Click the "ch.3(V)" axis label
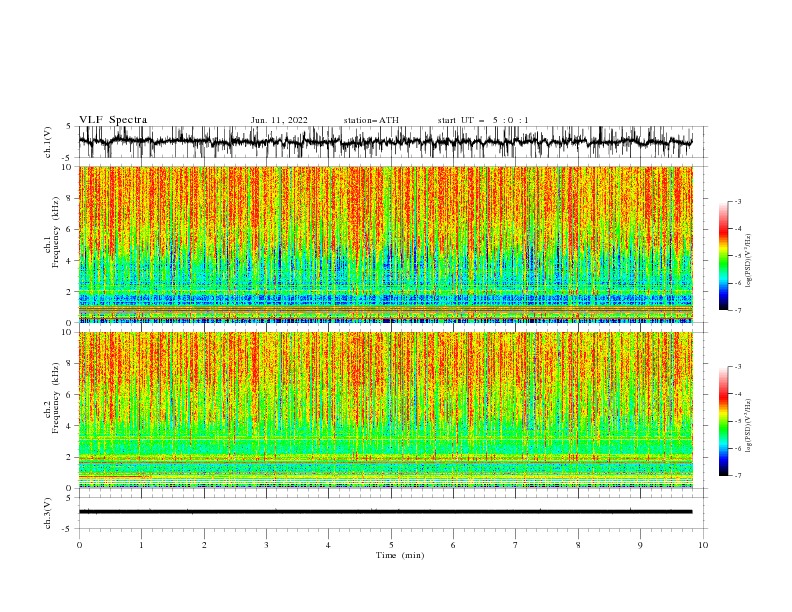Image resolution: width=792 pixels, height=612 pixels. 48,513
